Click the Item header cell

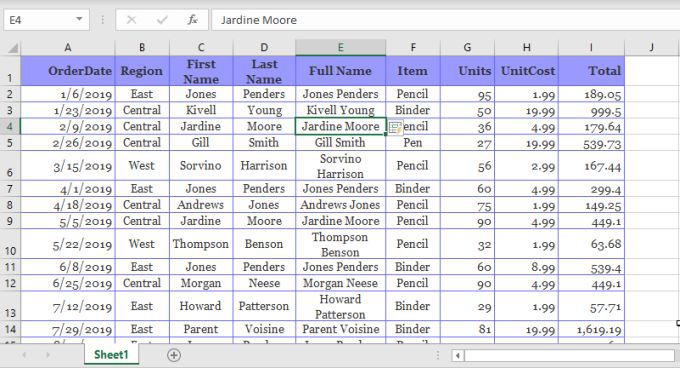point(413,71)
